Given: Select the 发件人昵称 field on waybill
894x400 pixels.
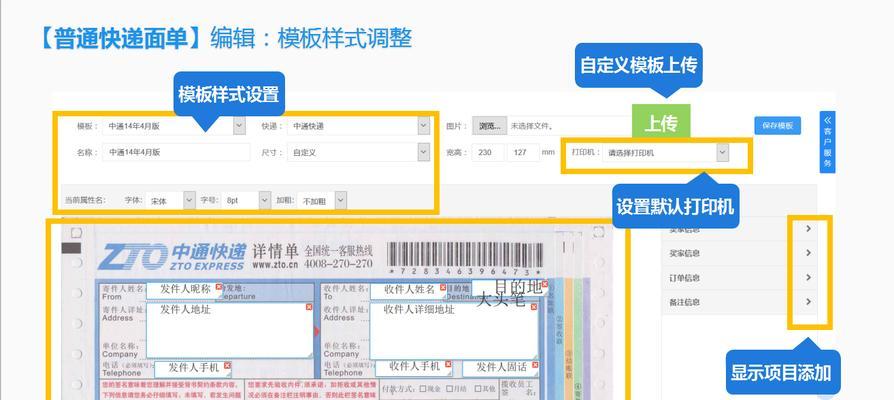Looking at the screenshot, I should [x=185, y=290].
